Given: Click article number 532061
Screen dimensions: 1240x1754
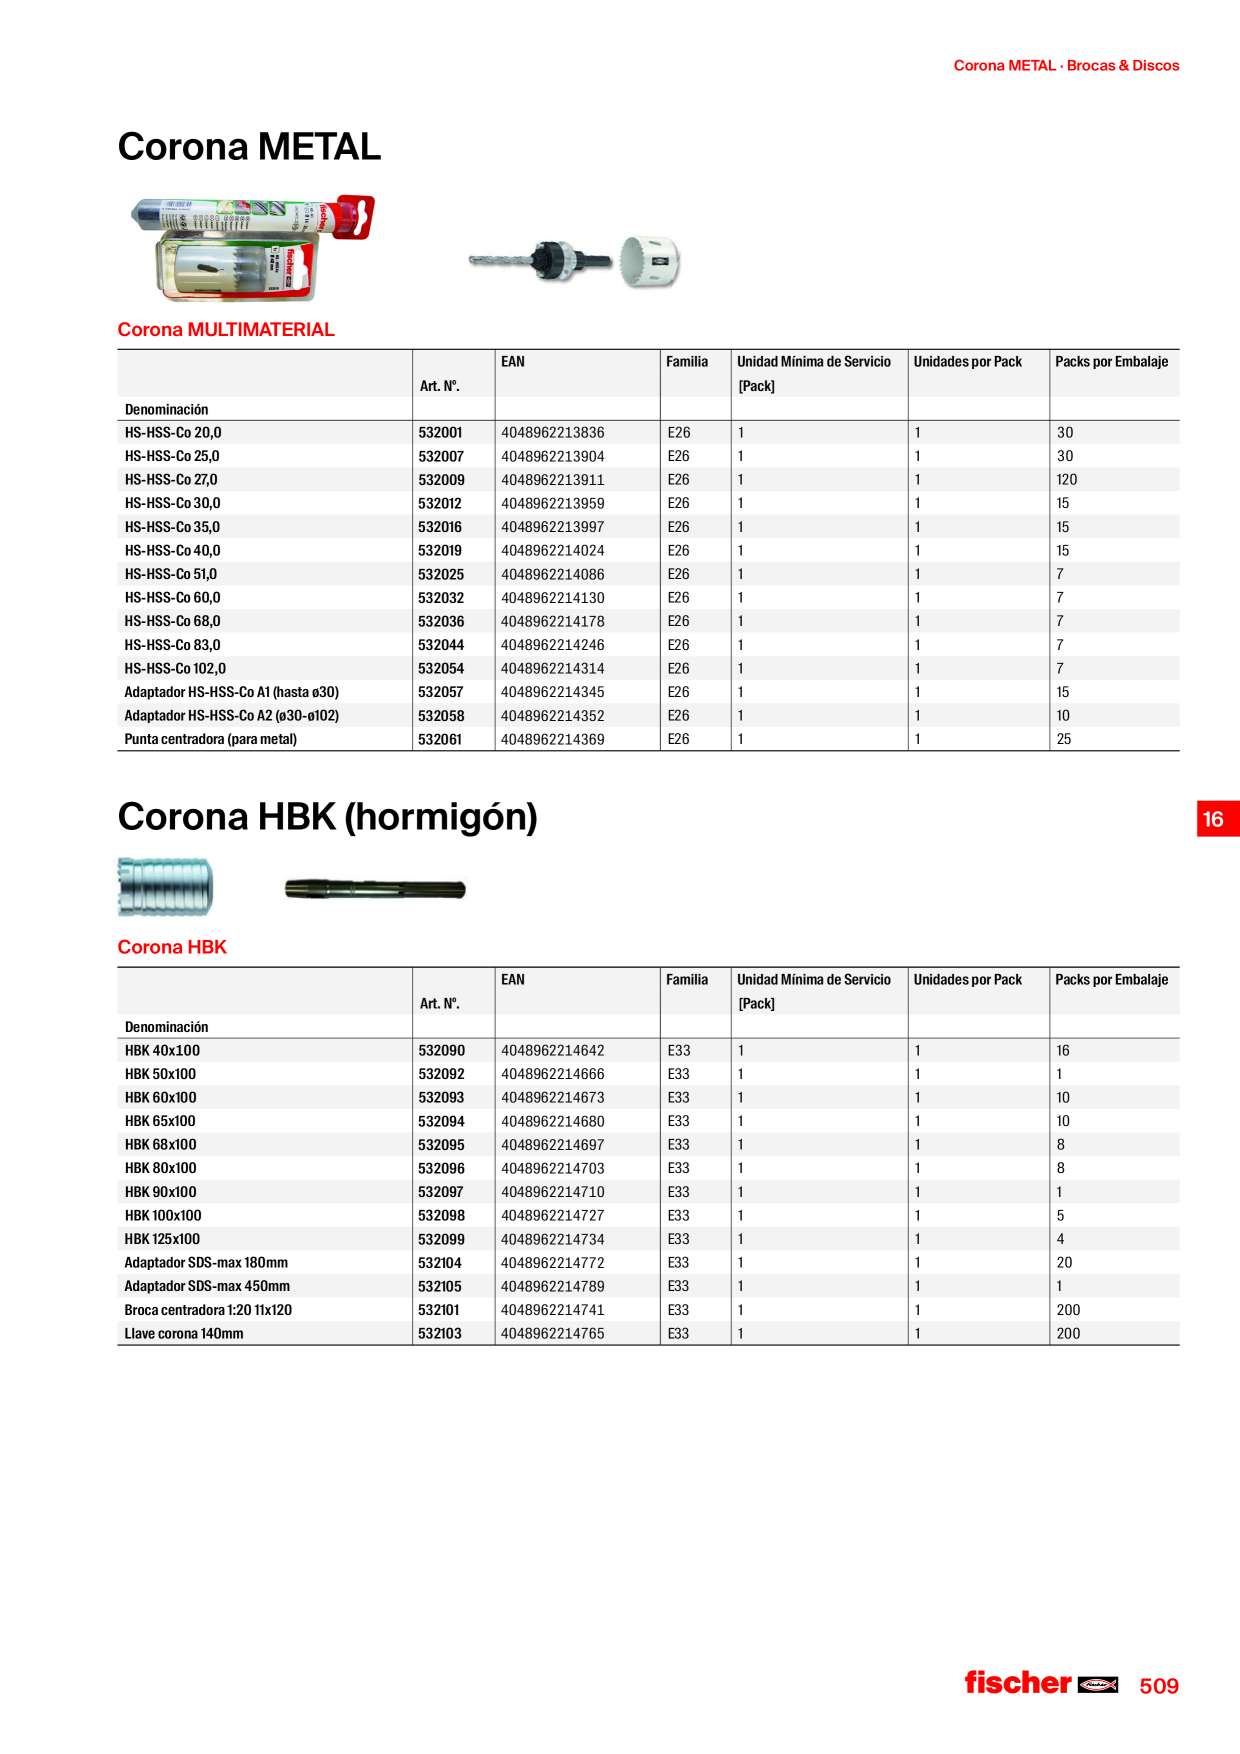Looking at the screenshot, I should 440,739.
